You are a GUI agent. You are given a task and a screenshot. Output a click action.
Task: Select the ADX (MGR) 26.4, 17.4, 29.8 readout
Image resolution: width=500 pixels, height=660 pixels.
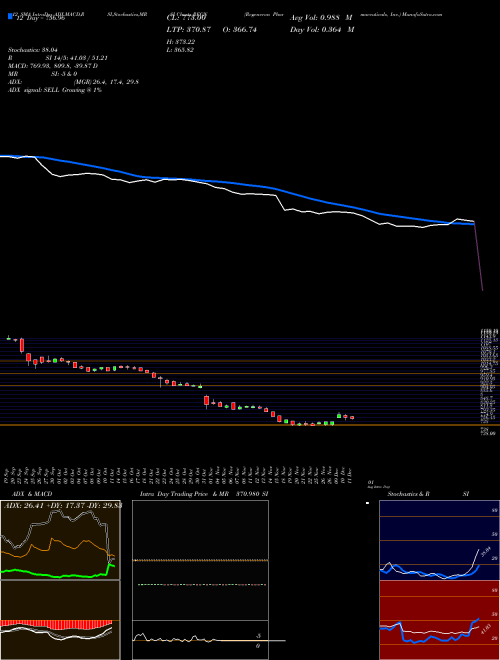(x=74, y=82)
